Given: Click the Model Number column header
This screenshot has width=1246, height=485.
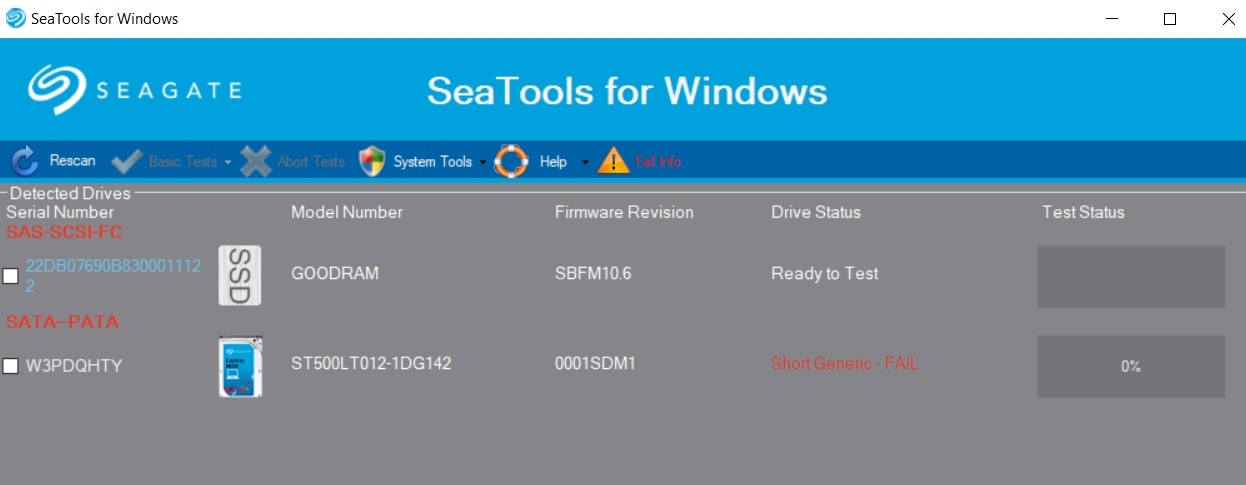Looking at the screenshot, I should click(x=347, y=212).
